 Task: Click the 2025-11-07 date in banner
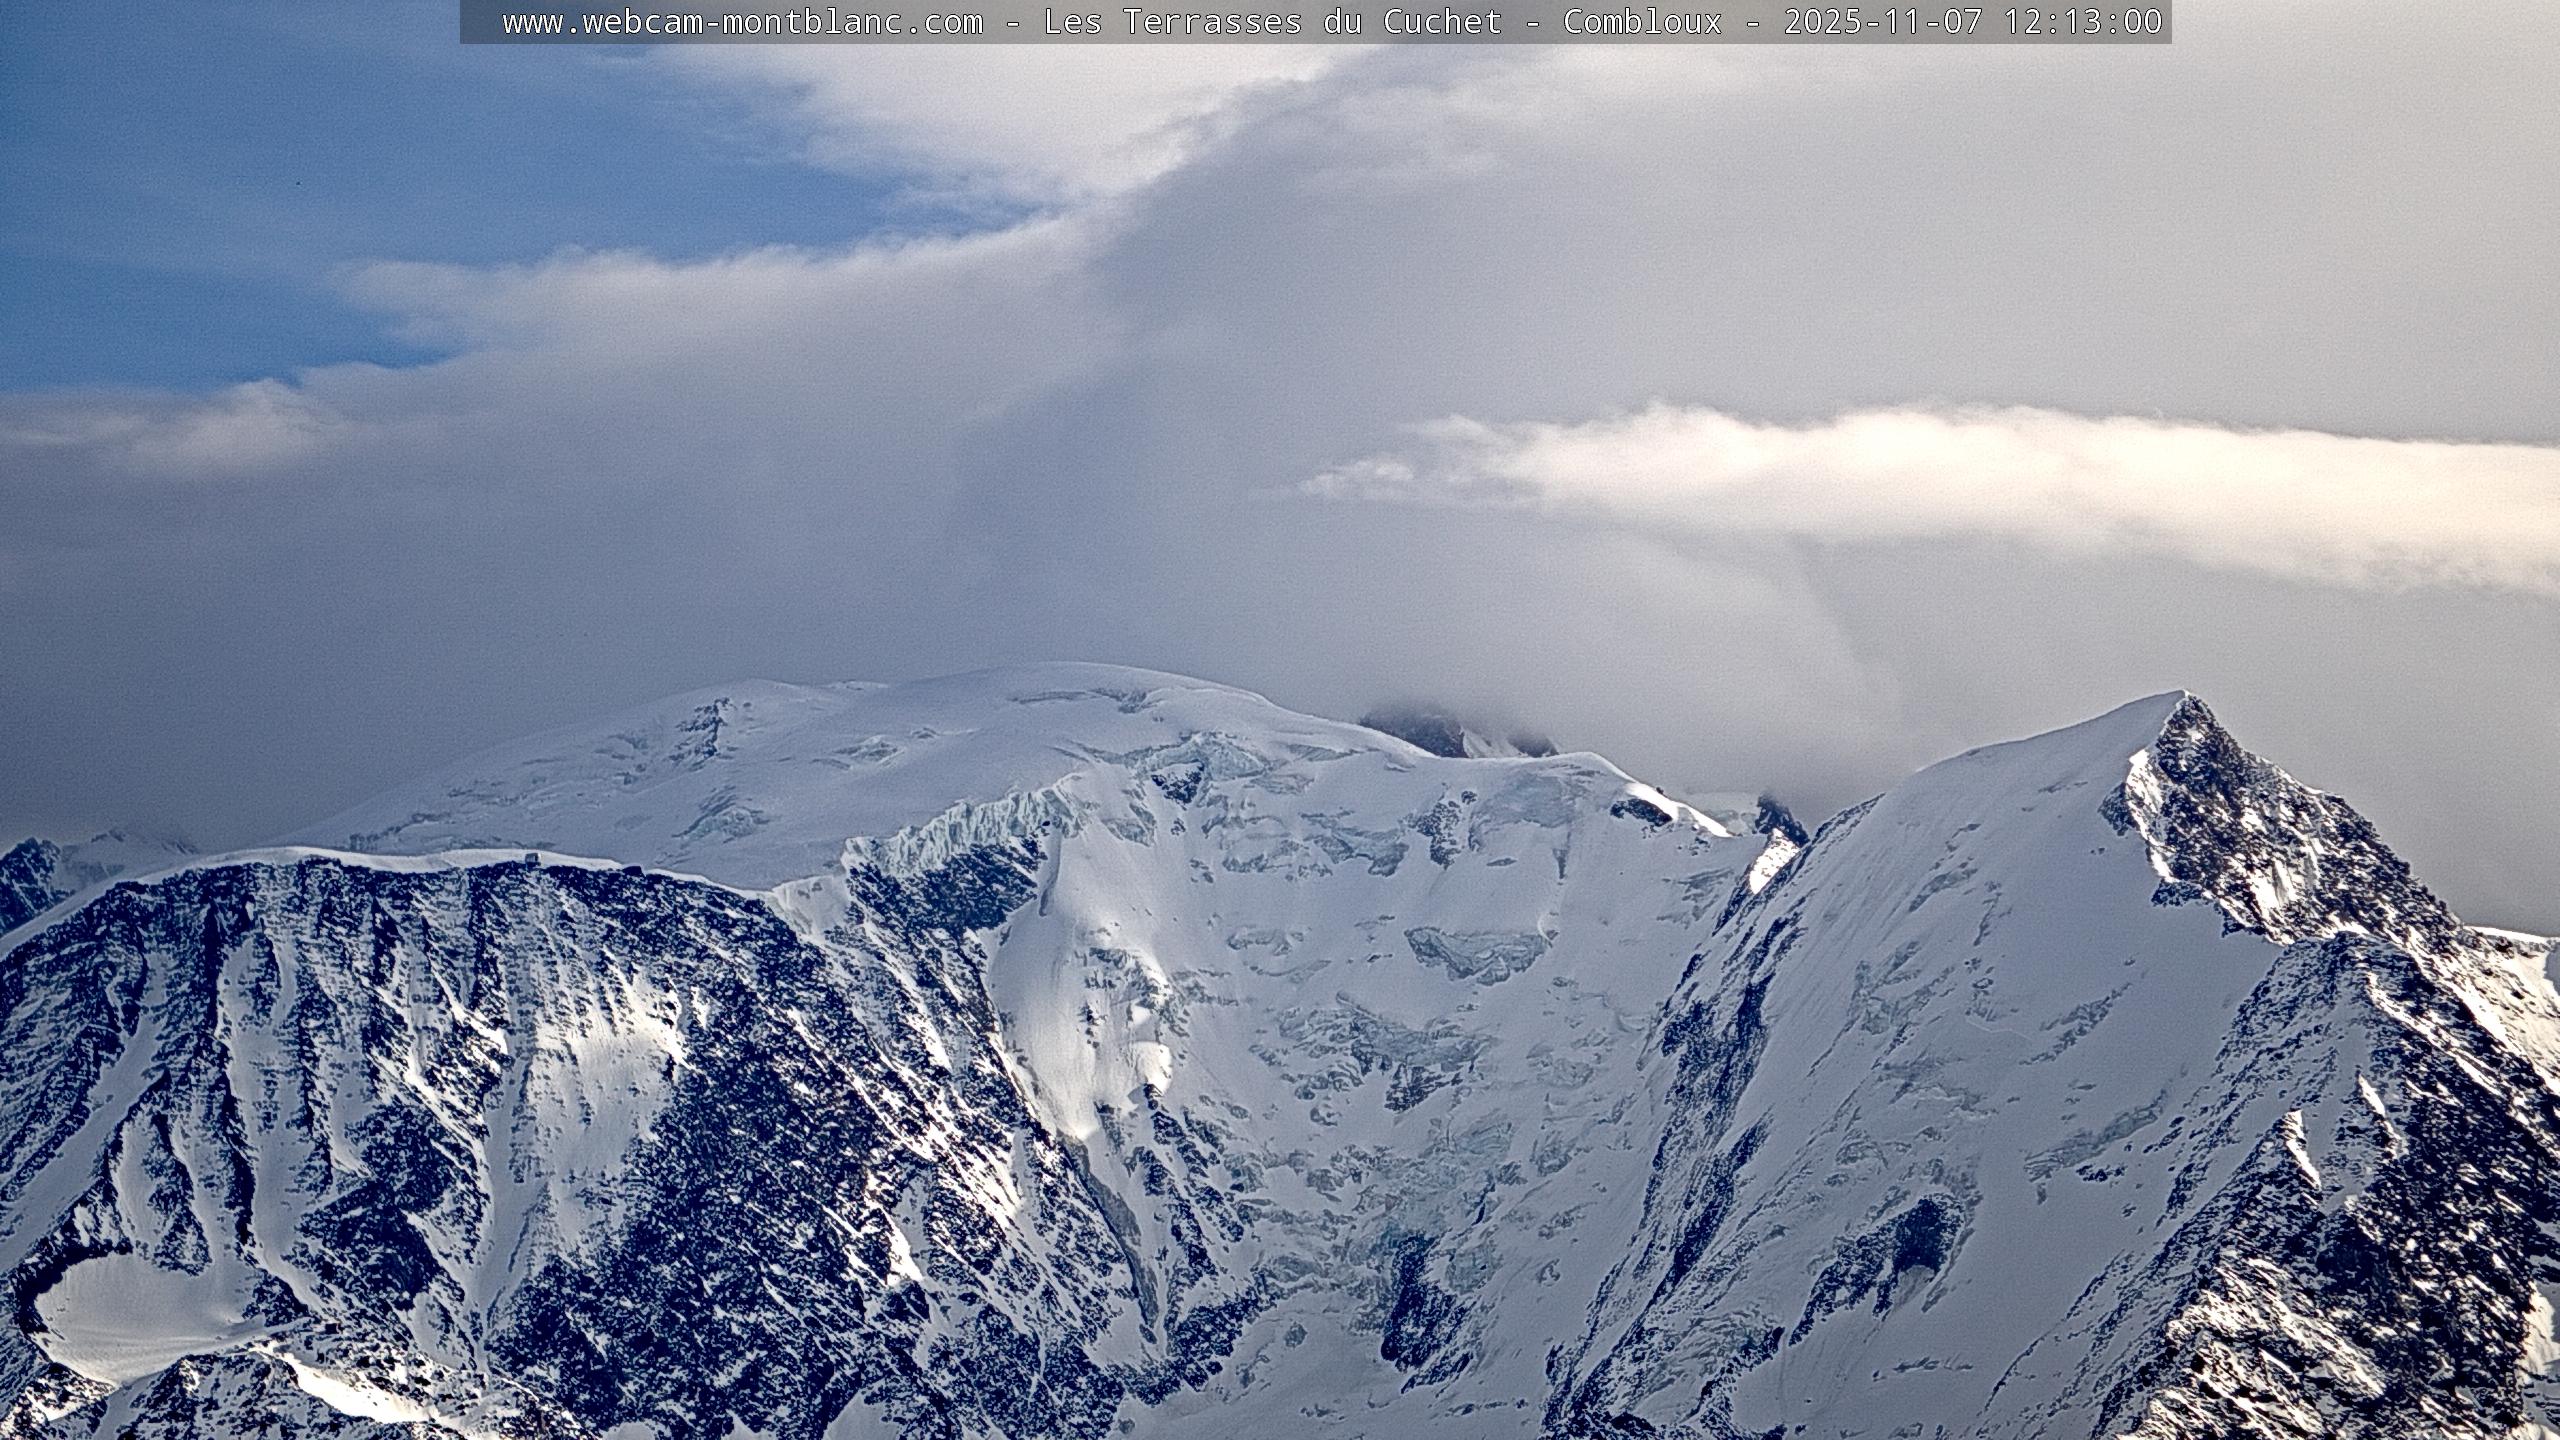(x=1882, y=22)
